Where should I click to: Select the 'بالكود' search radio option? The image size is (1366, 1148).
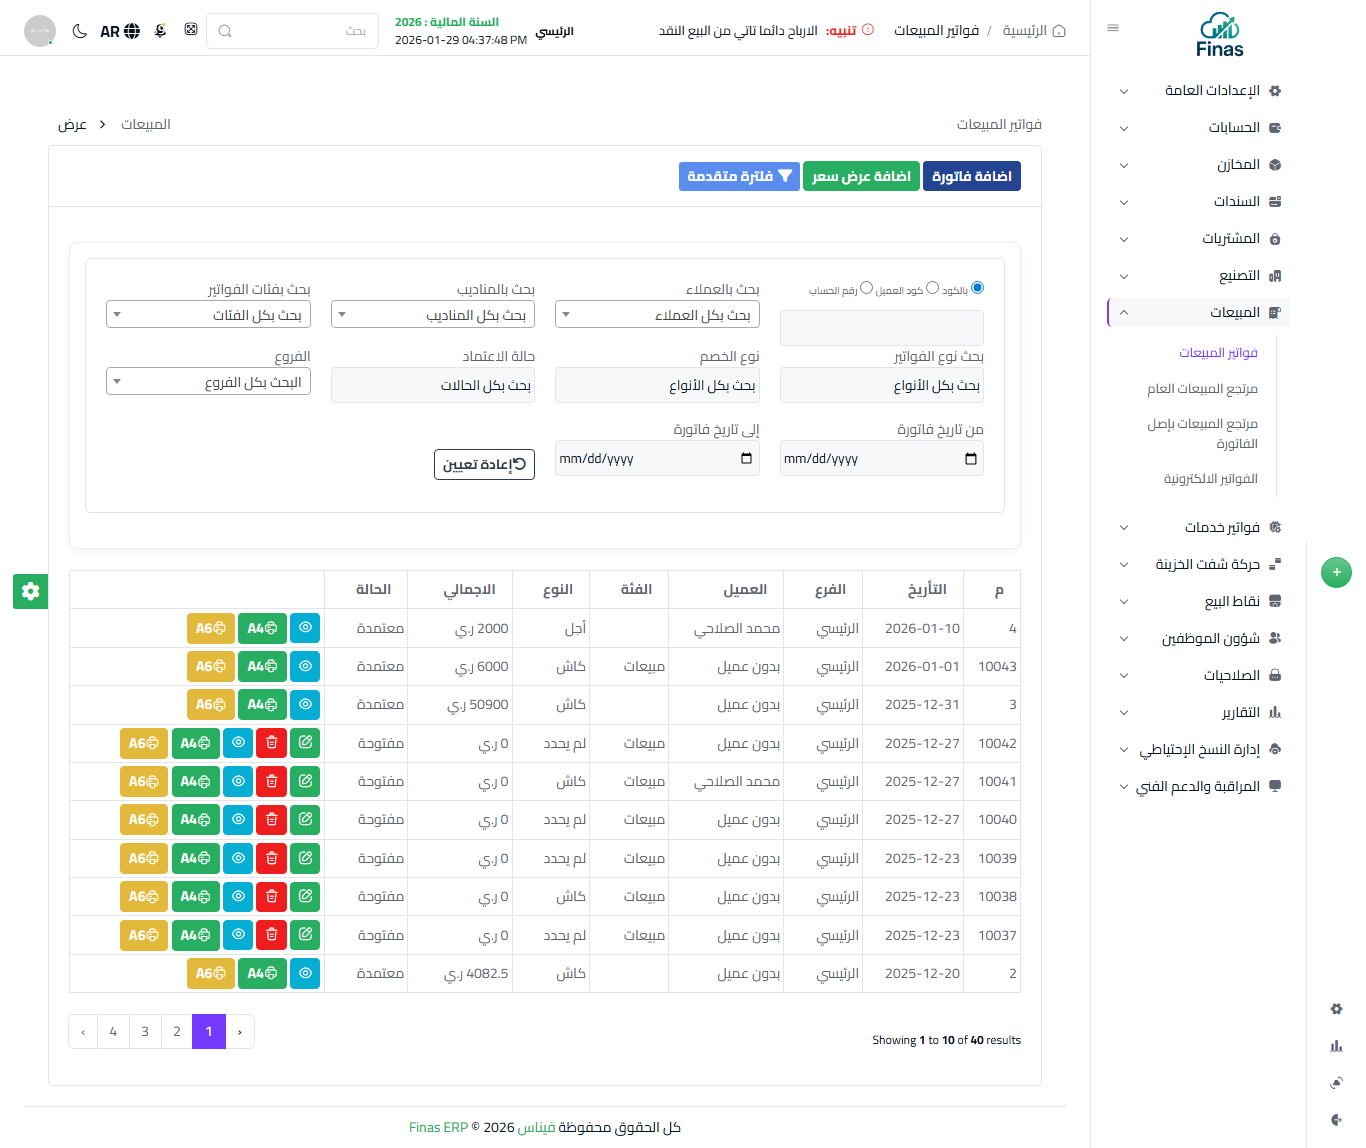pos(977,288)
